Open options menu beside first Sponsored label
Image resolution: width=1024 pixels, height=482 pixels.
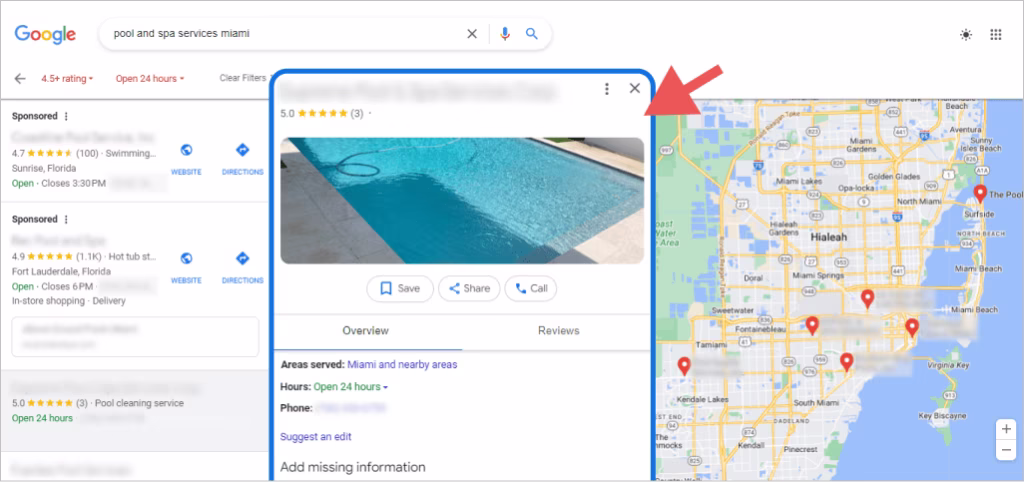[66, 116]
